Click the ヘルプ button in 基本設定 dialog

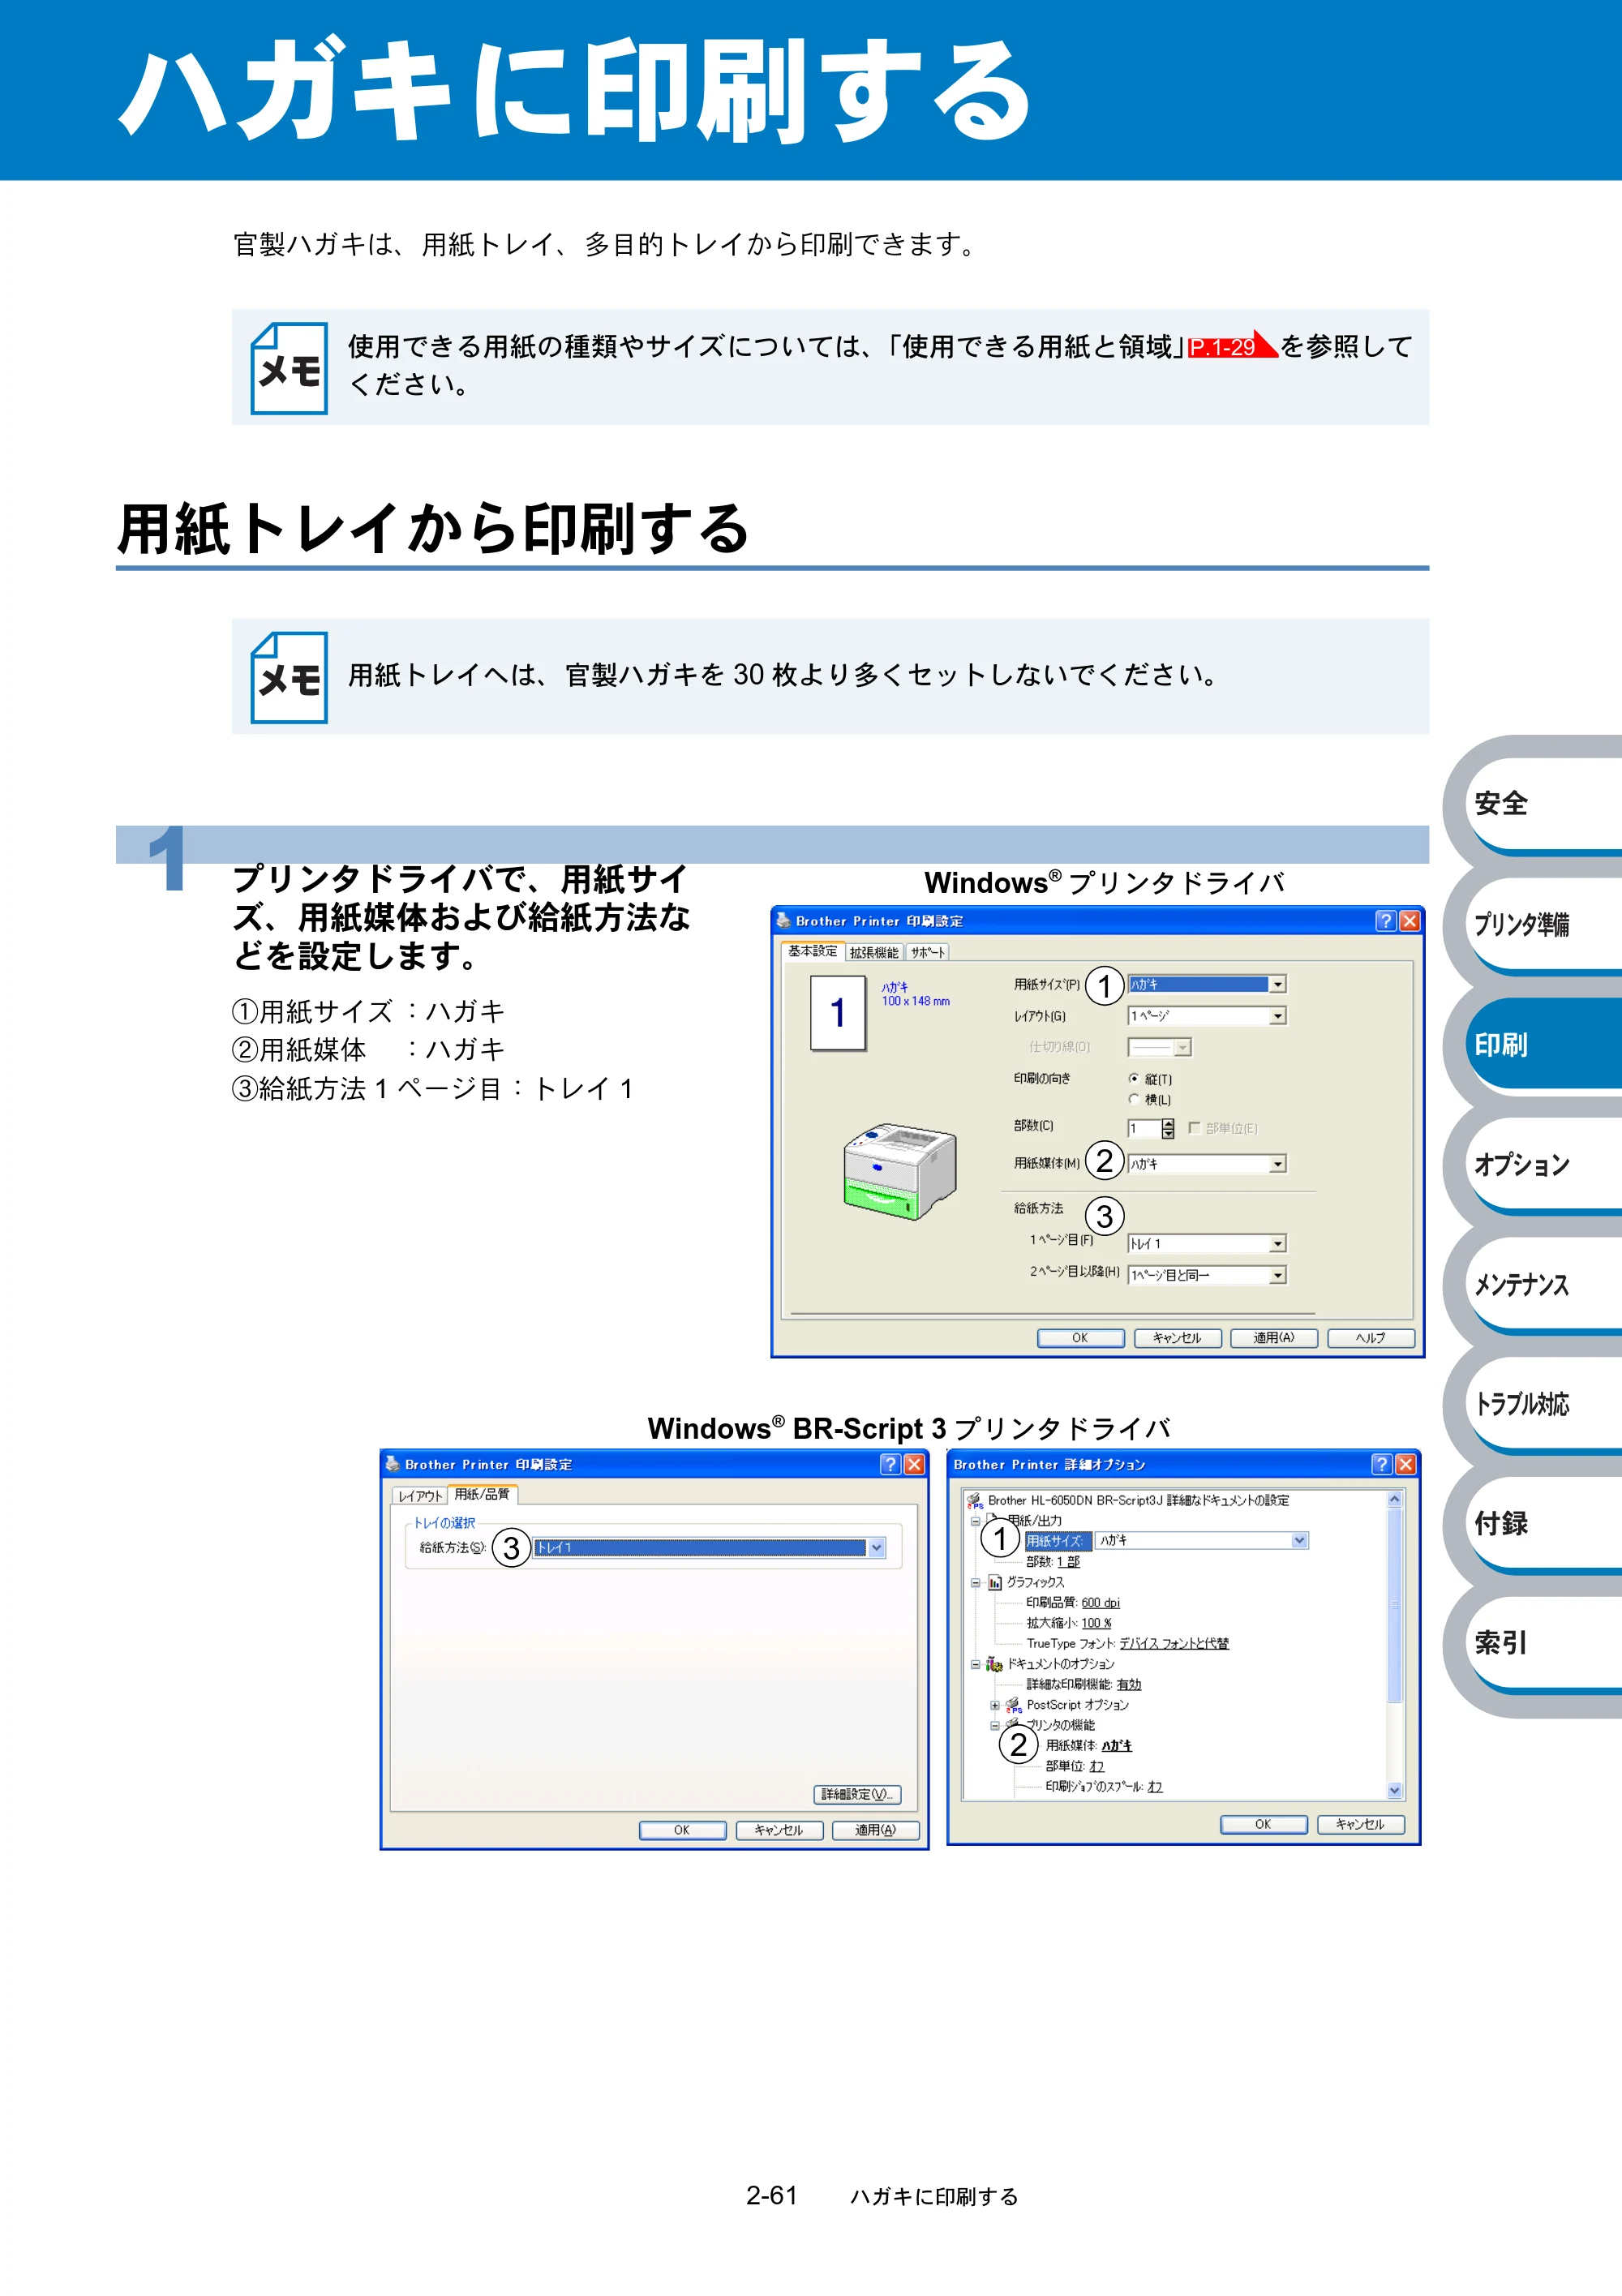[x=1371, y=1338]
